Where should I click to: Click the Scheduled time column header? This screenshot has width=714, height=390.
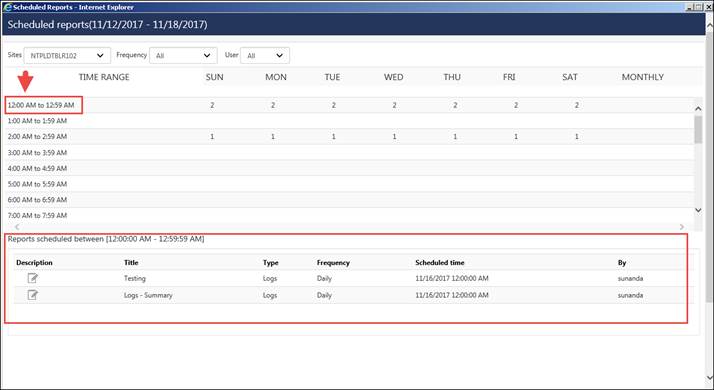(x=440, y=262)
